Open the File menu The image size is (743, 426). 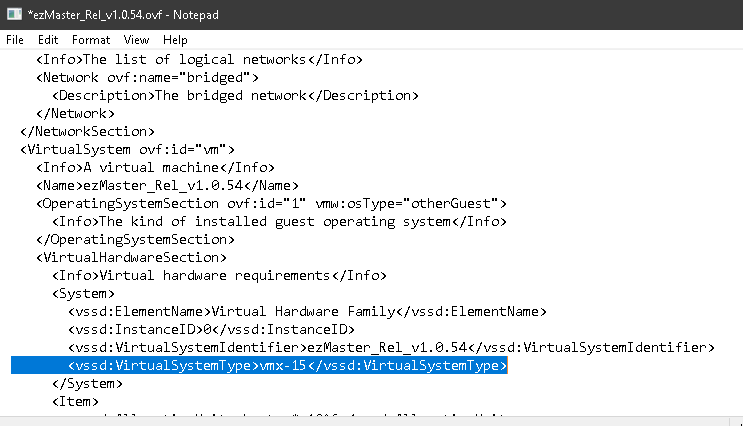tap(15, 40)
